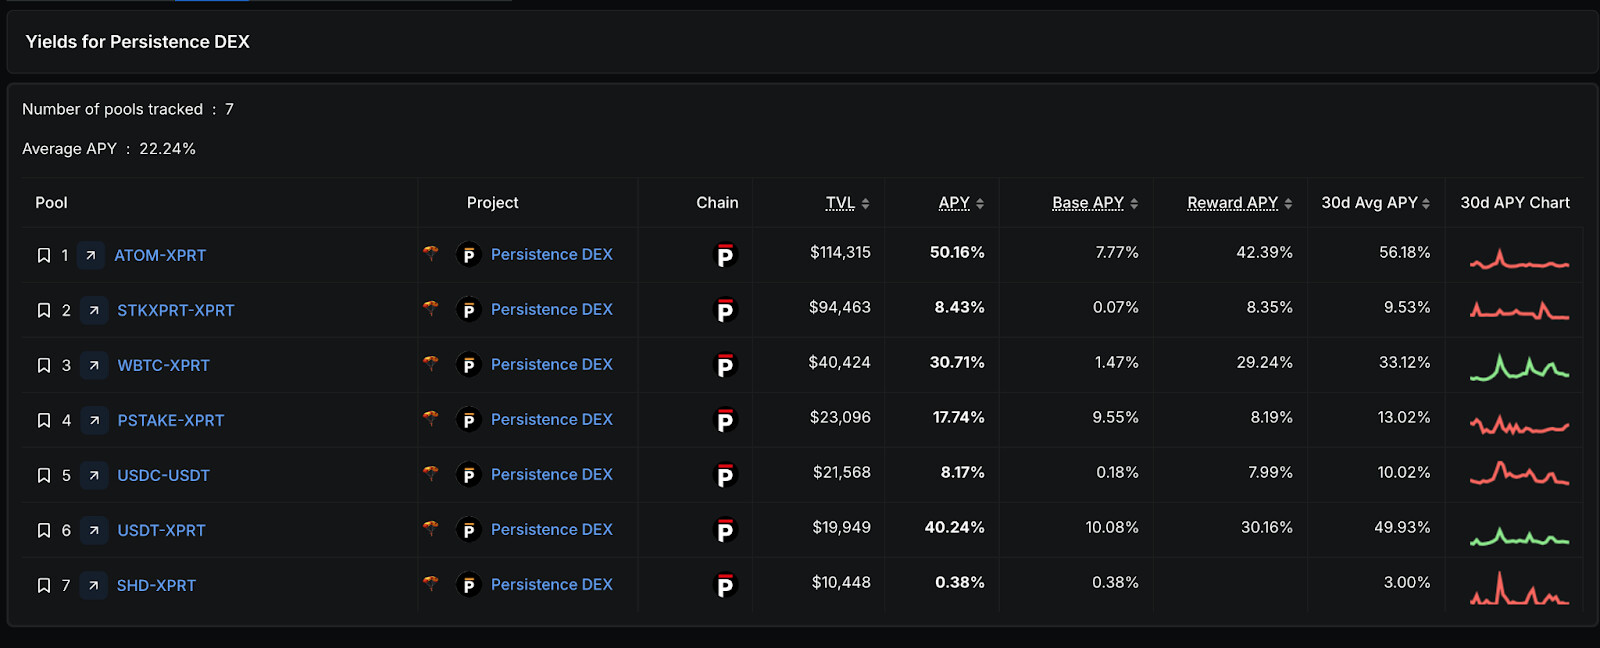
Task: Click the airdrop parachute icon in PSTAKE-XPRT row
Action: [431, 418]
